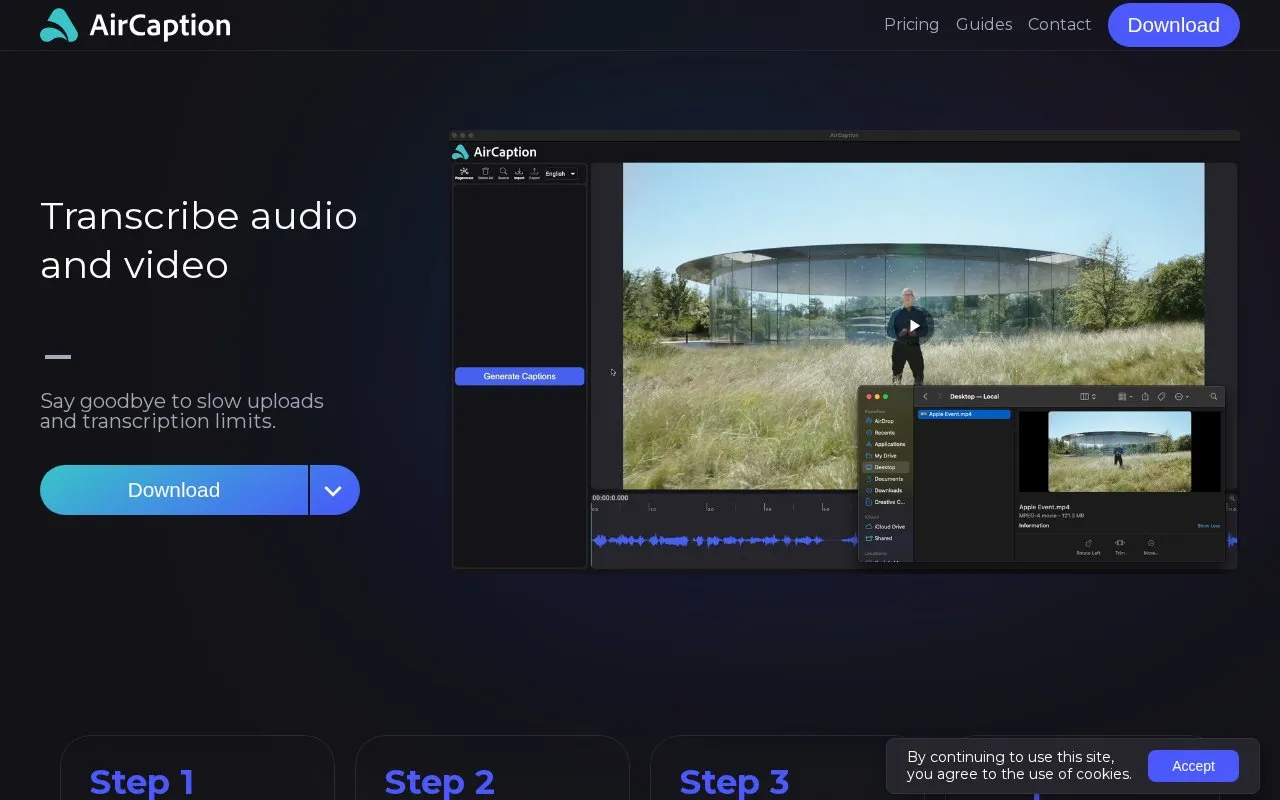Click the Finder share icon
The height and width of the screenshot is (800, 1280).
tap(1145, 397)
